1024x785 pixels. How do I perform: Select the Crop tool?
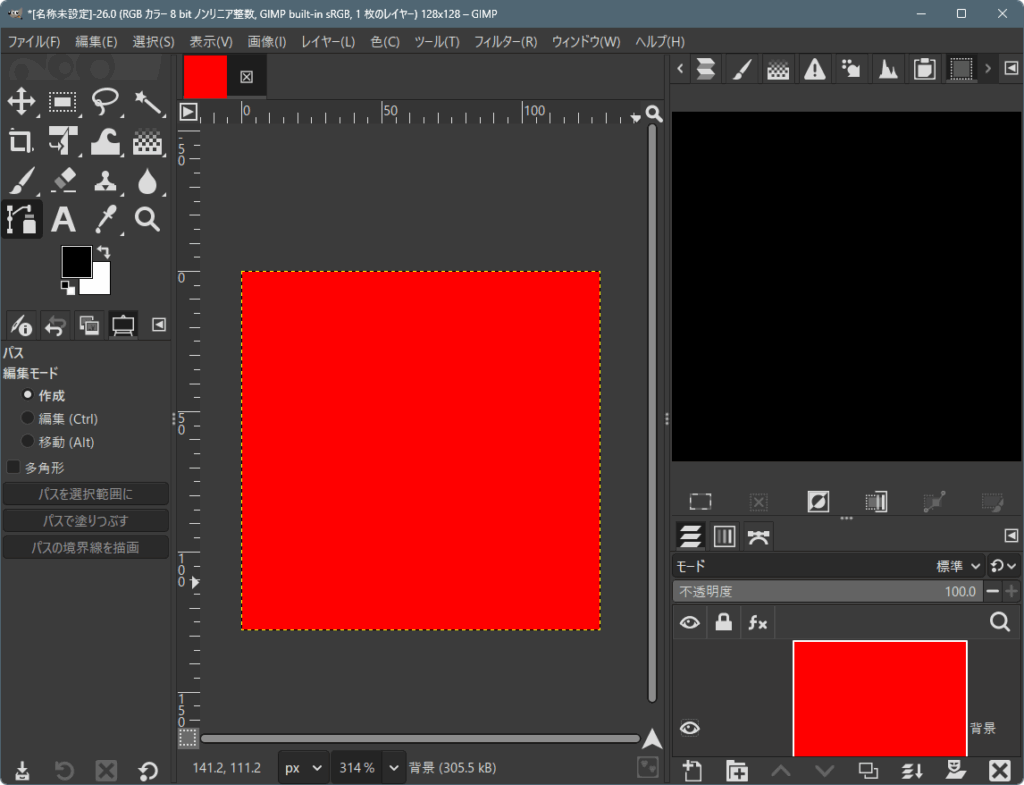click(x=20, y=141)
